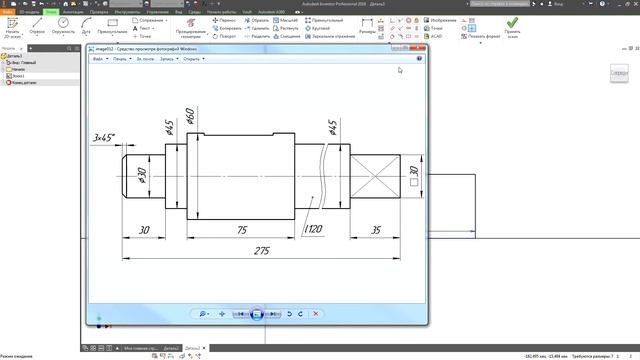Screen dimensions: 640x360
Task: Activate Проецирование геометрии tool
Action: click(191, 28)
